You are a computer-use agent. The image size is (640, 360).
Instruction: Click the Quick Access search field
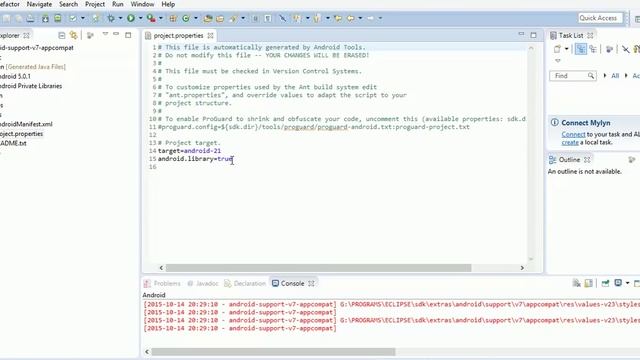coord(600,18)
